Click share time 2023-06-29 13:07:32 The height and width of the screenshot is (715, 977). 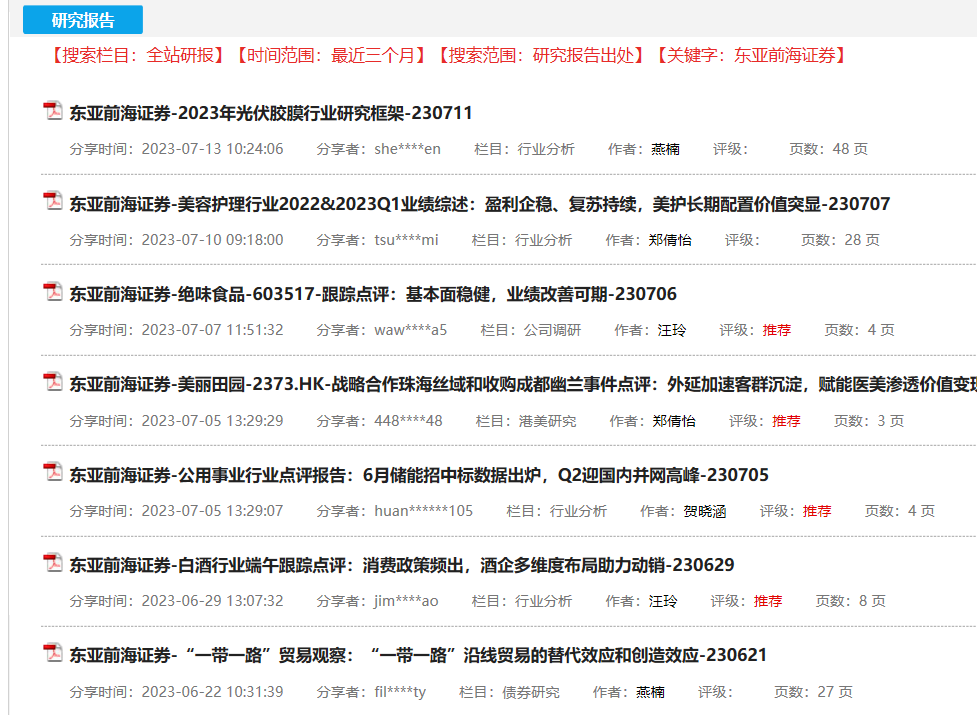212,602
